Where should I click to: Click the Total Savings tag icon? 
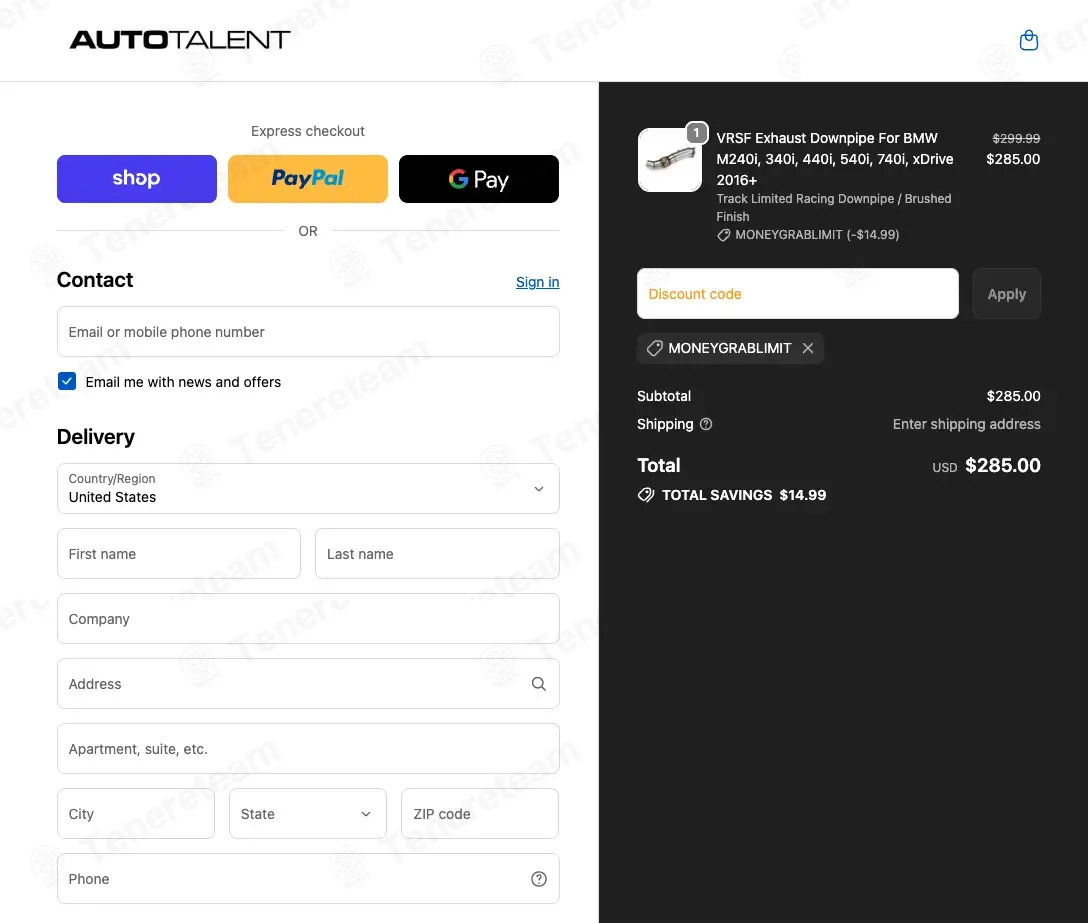point(645,495)
